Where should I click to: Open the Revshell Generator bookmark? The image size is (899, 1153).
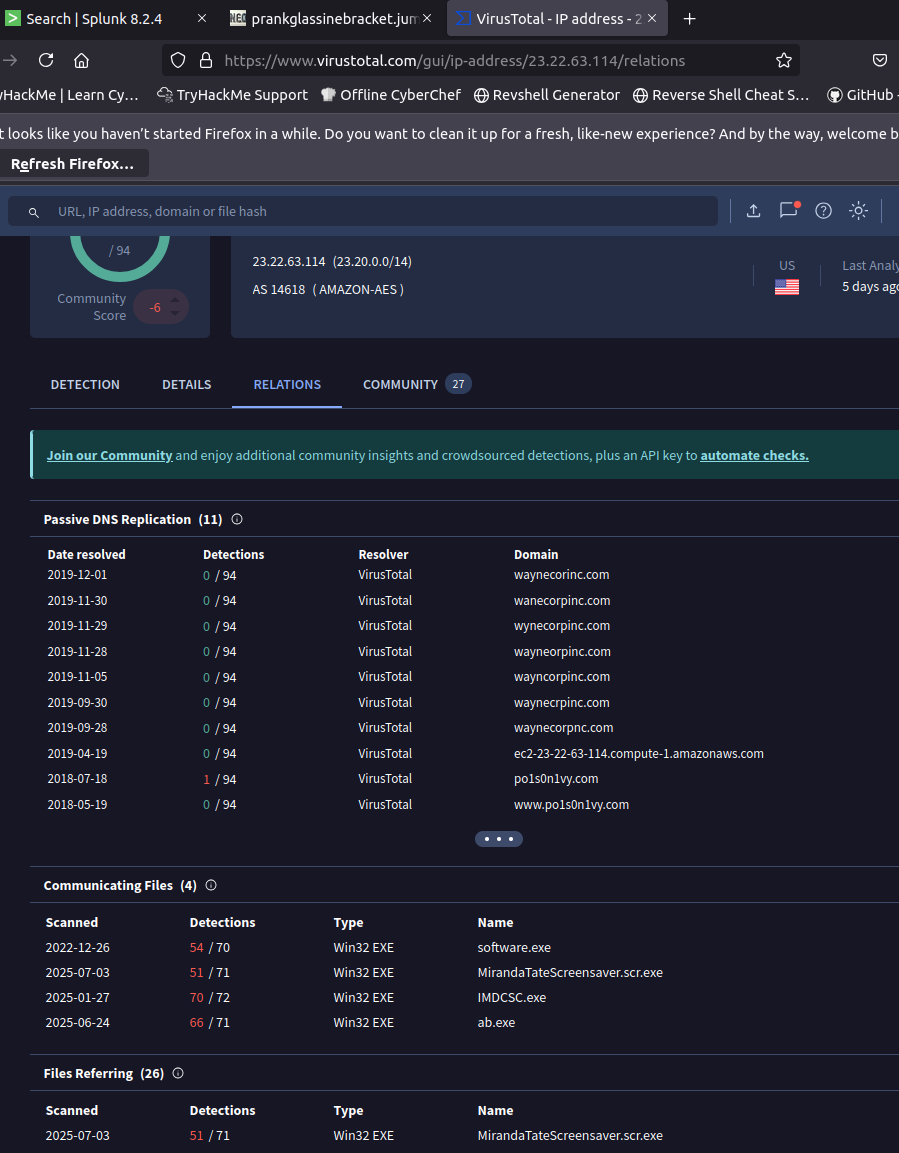point(547,95)
